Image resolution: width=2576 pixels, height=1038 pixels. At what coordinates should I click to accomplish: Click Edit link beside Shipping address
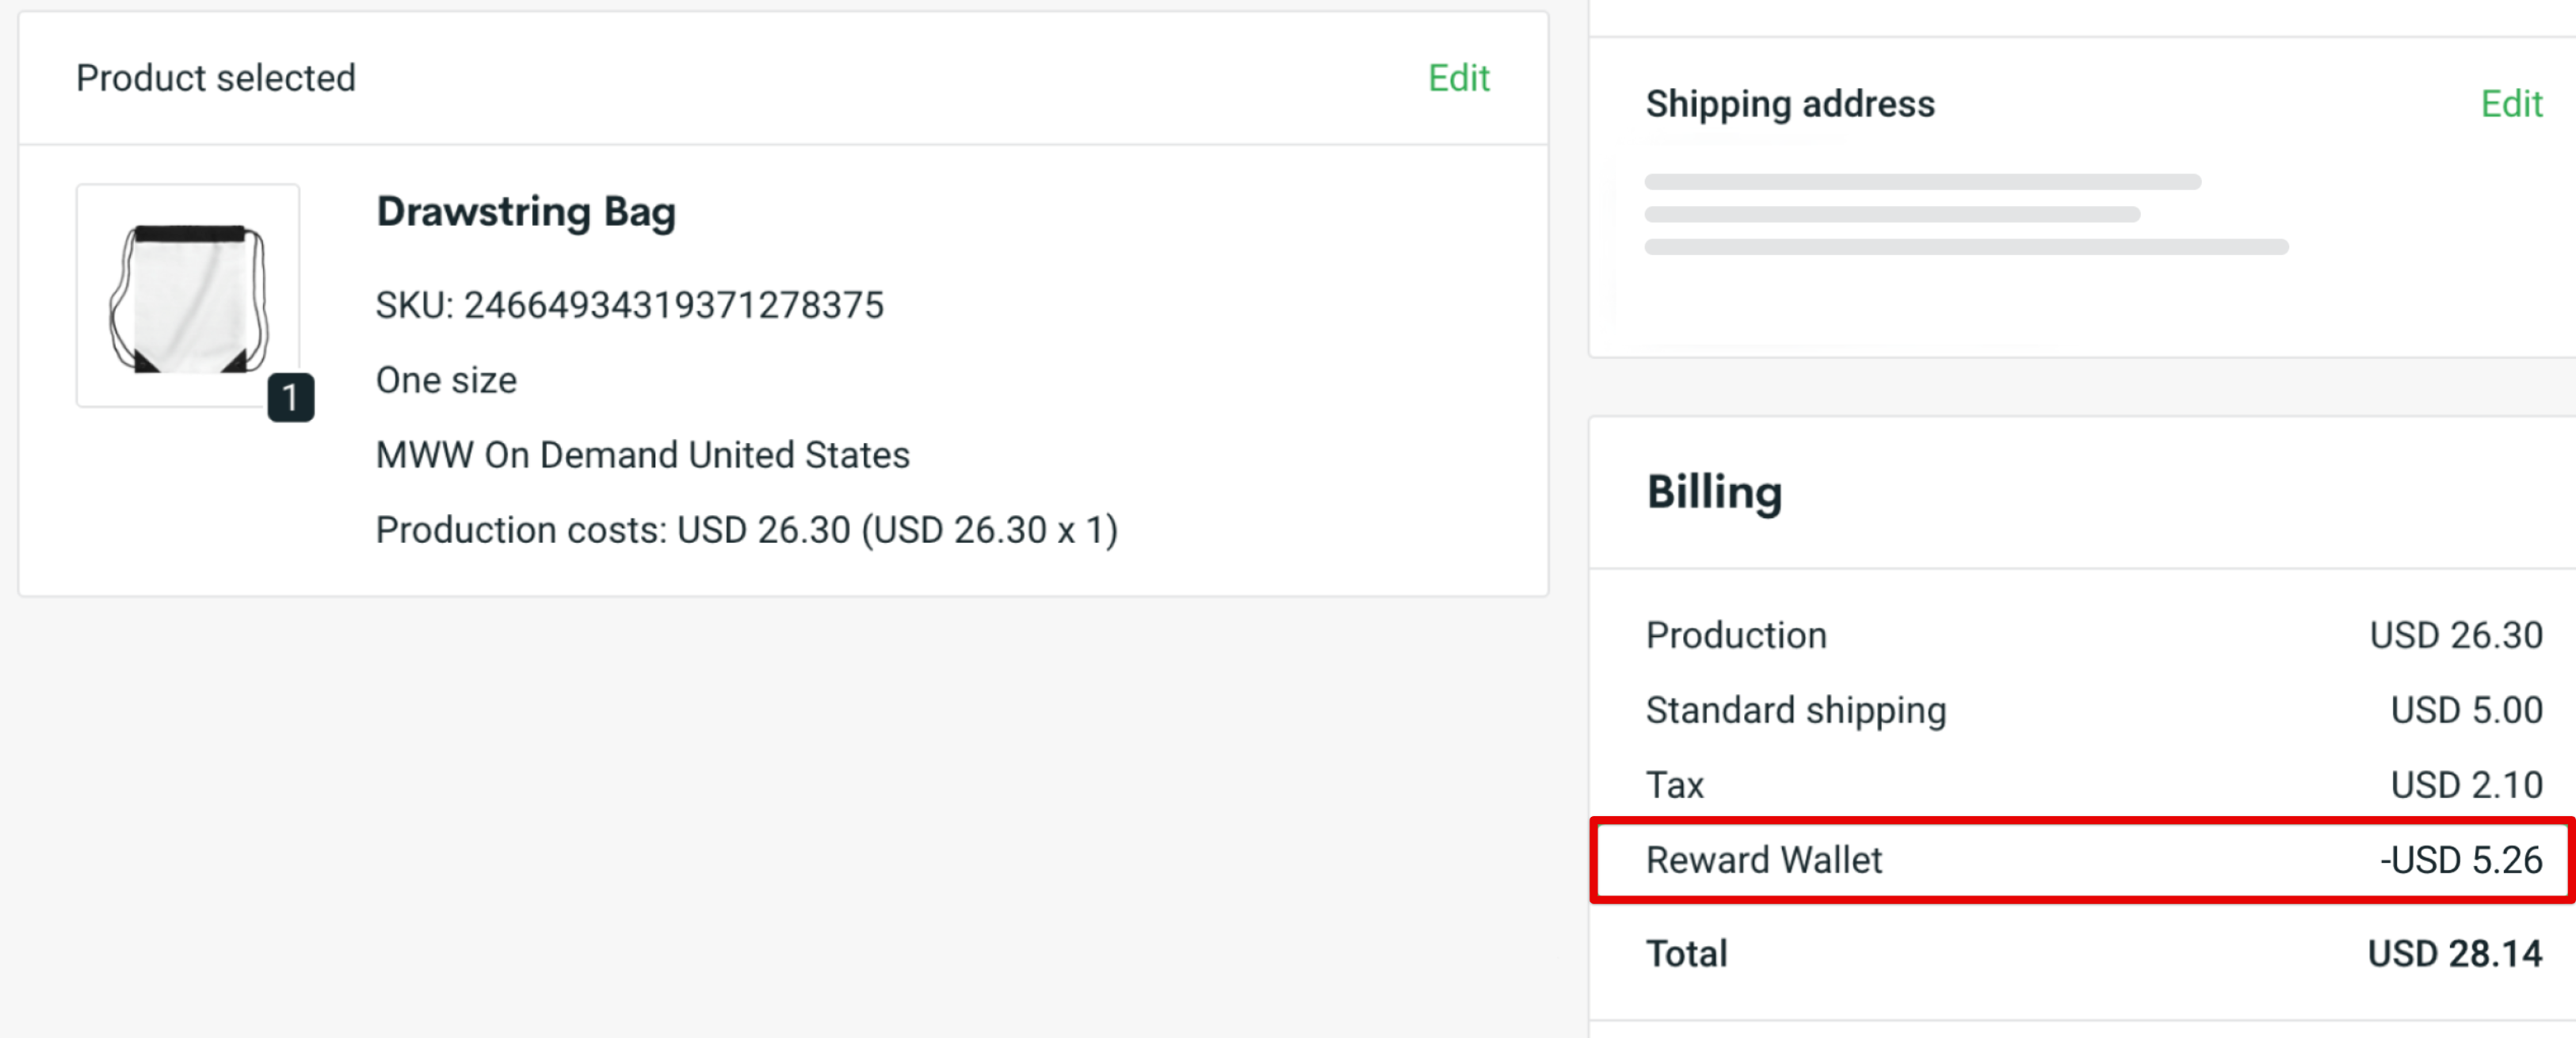(2511, 104)
